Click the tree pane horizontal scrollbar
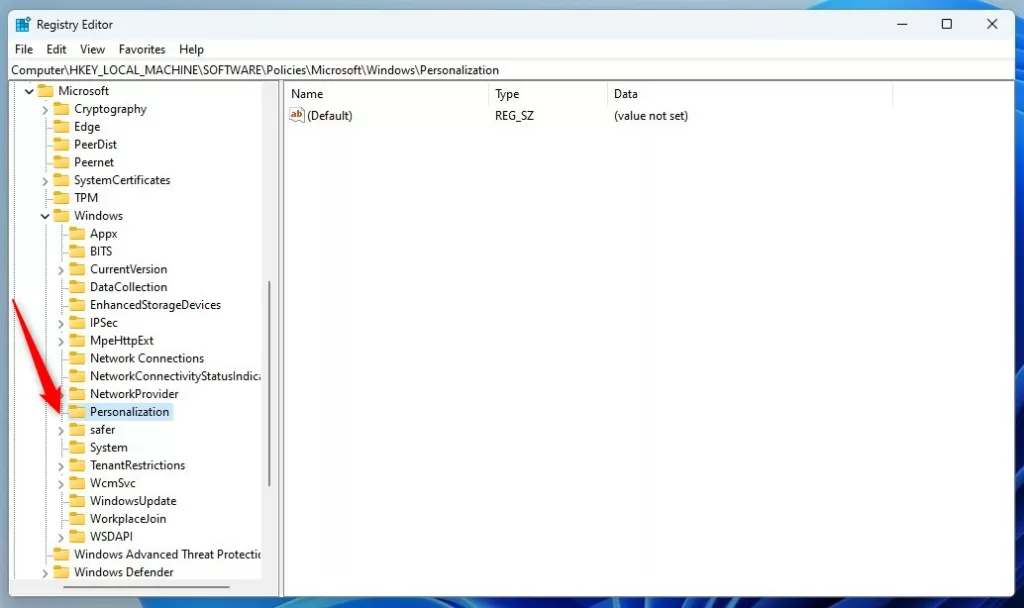Viewport: 1024px width, 608px height. (146, 586)
